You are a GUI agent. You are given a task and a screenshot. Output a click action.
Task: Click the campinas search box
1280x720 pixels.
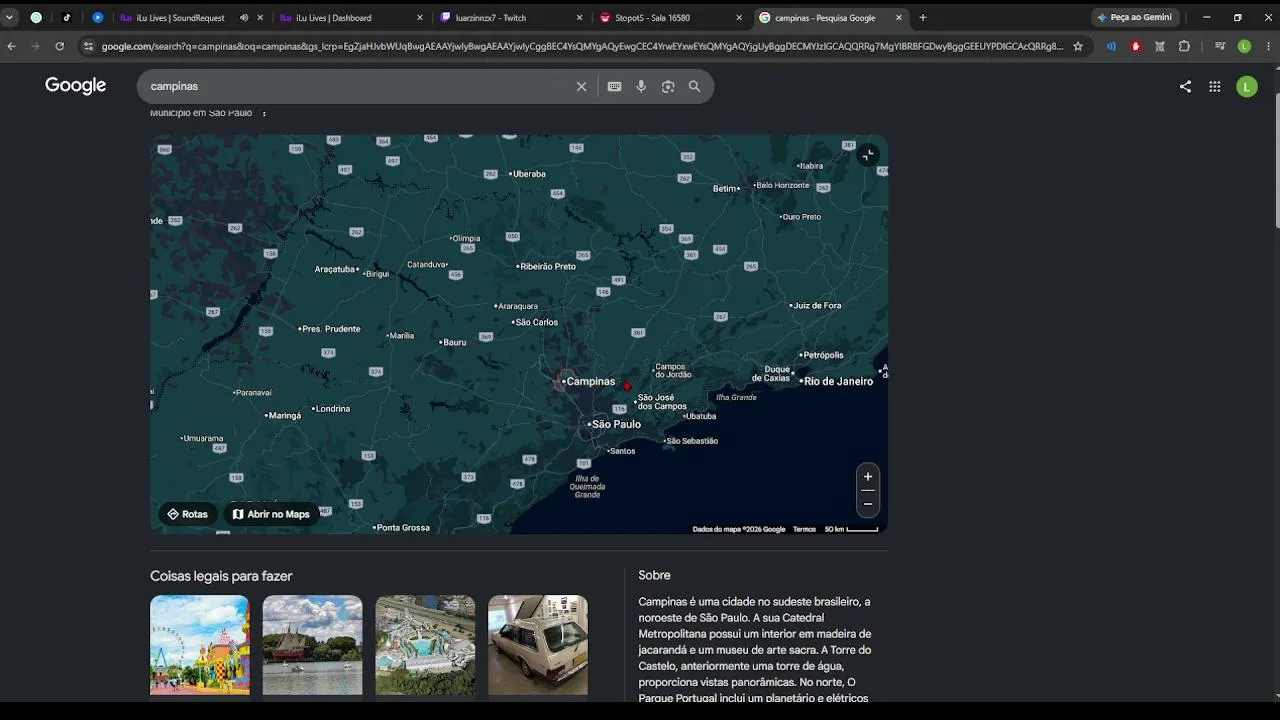click(360, 86)
